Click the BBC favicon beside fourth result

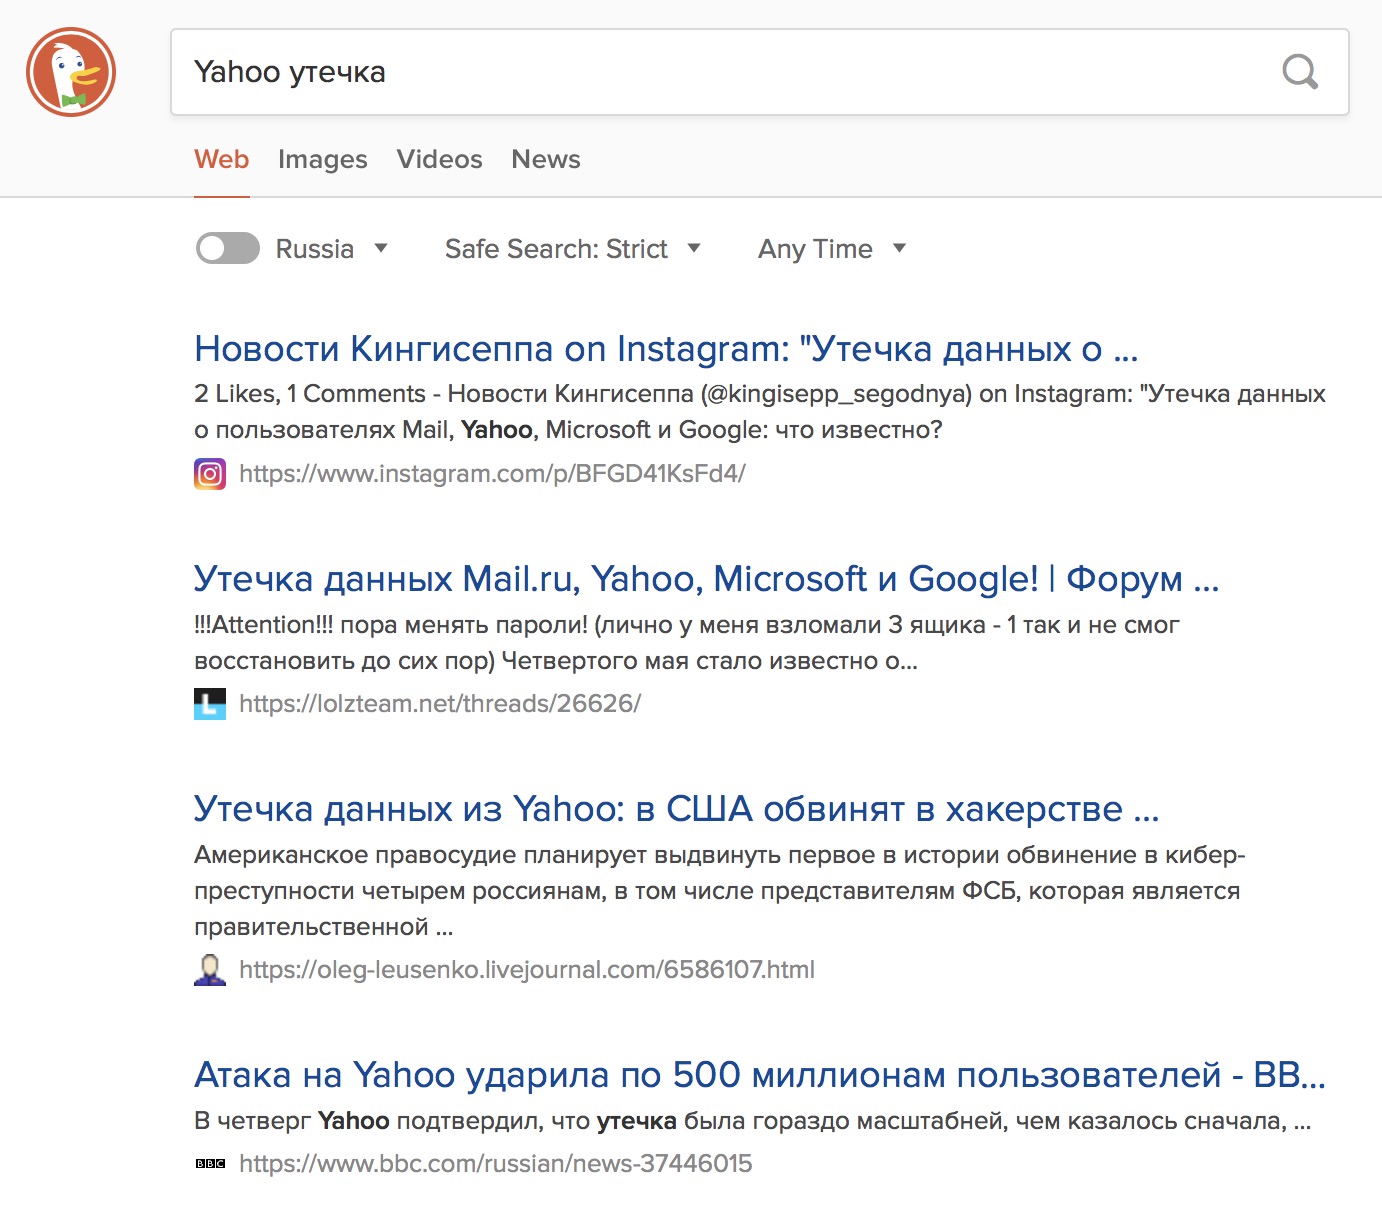tap(210, 1164)
